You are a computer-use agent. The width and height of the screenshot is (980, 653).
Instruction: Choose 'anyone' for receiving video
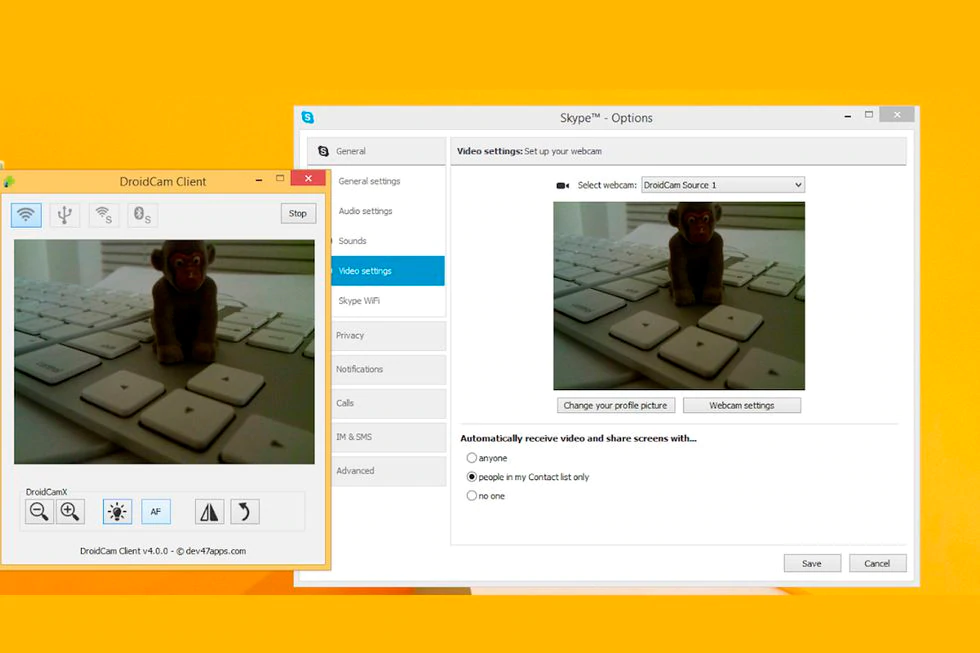[472, 458]
